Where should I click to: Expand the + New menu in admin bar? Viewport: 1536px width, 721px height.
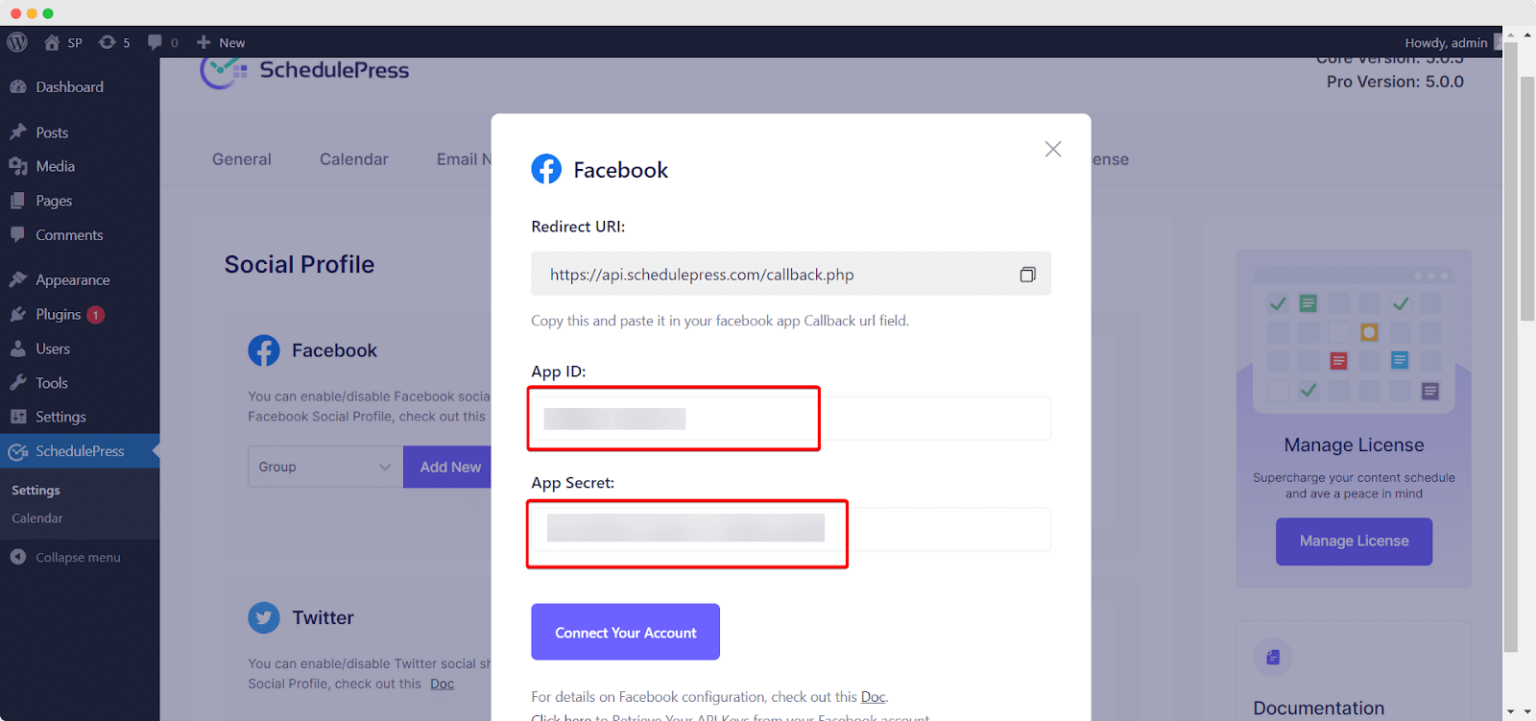pyautogui.click(x=220, y=42)
